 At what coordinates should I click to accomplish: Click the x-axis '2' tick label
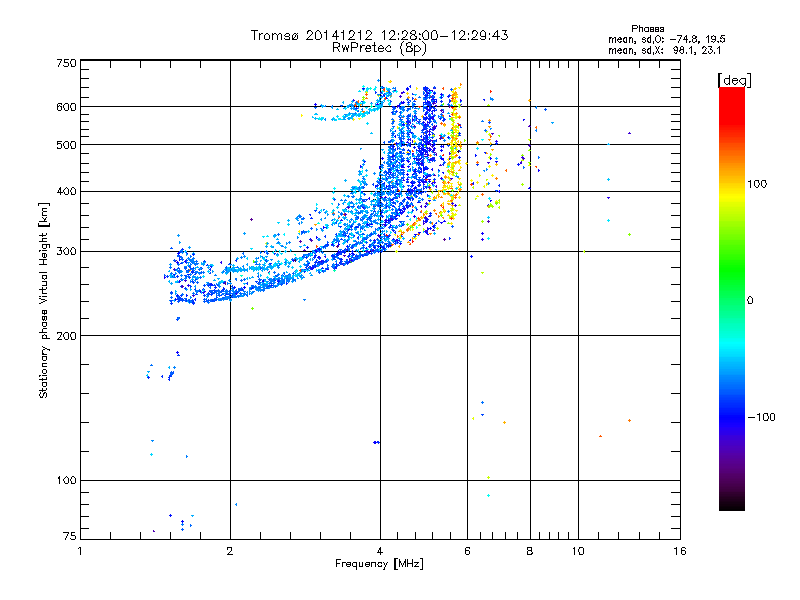[230, 551]
